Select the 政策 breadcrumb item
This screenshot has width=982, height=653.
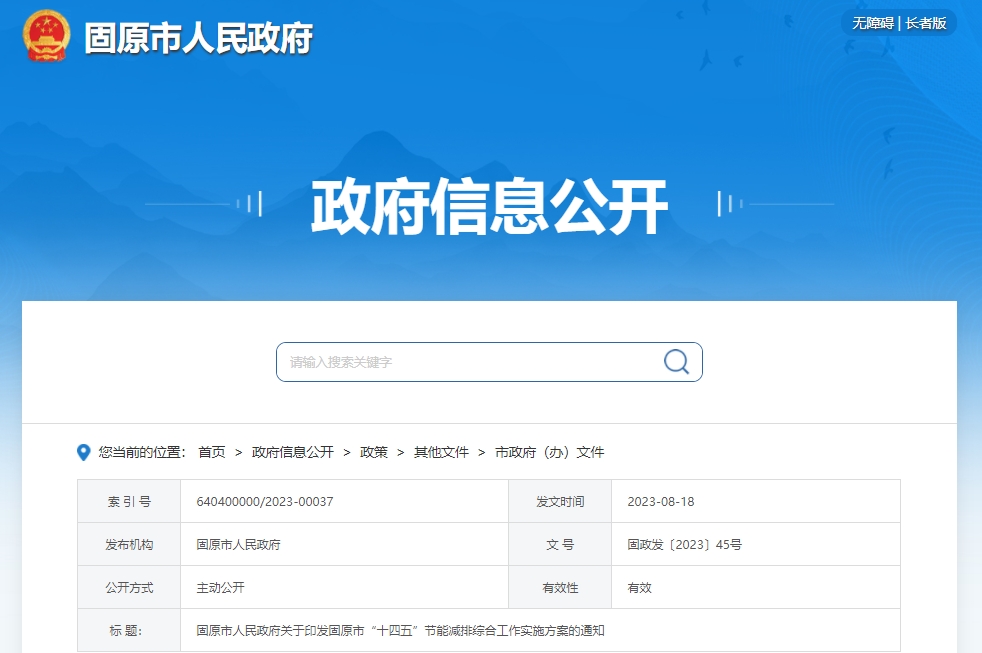pos(374,453)
